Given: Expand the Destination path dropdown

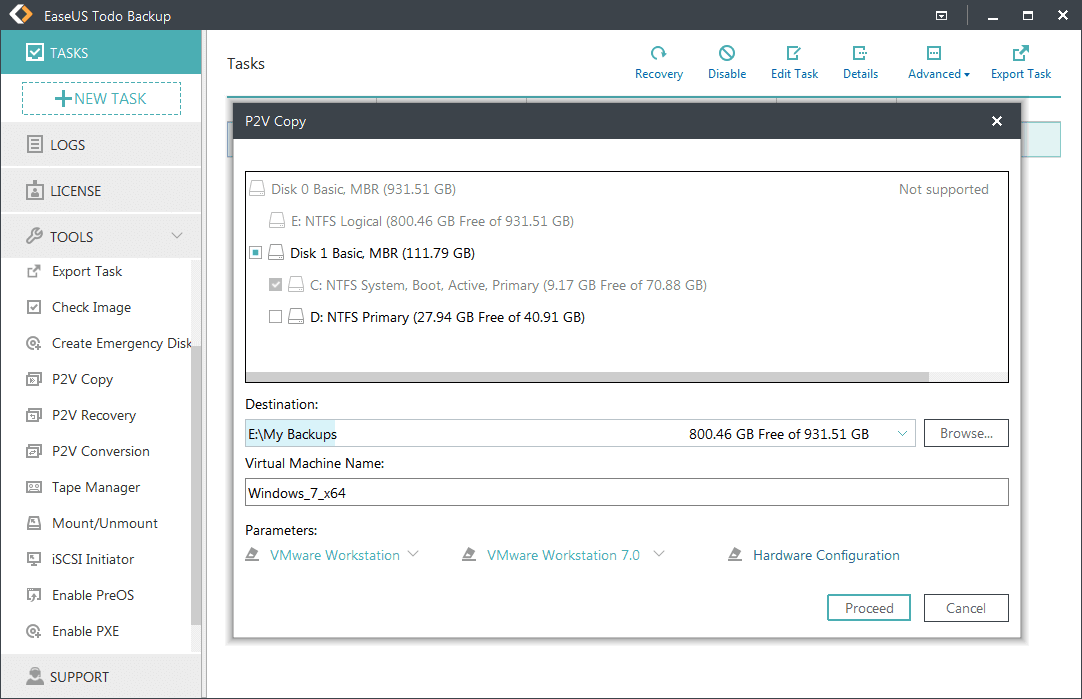Looking at the screenshot, I should [902, 433].
